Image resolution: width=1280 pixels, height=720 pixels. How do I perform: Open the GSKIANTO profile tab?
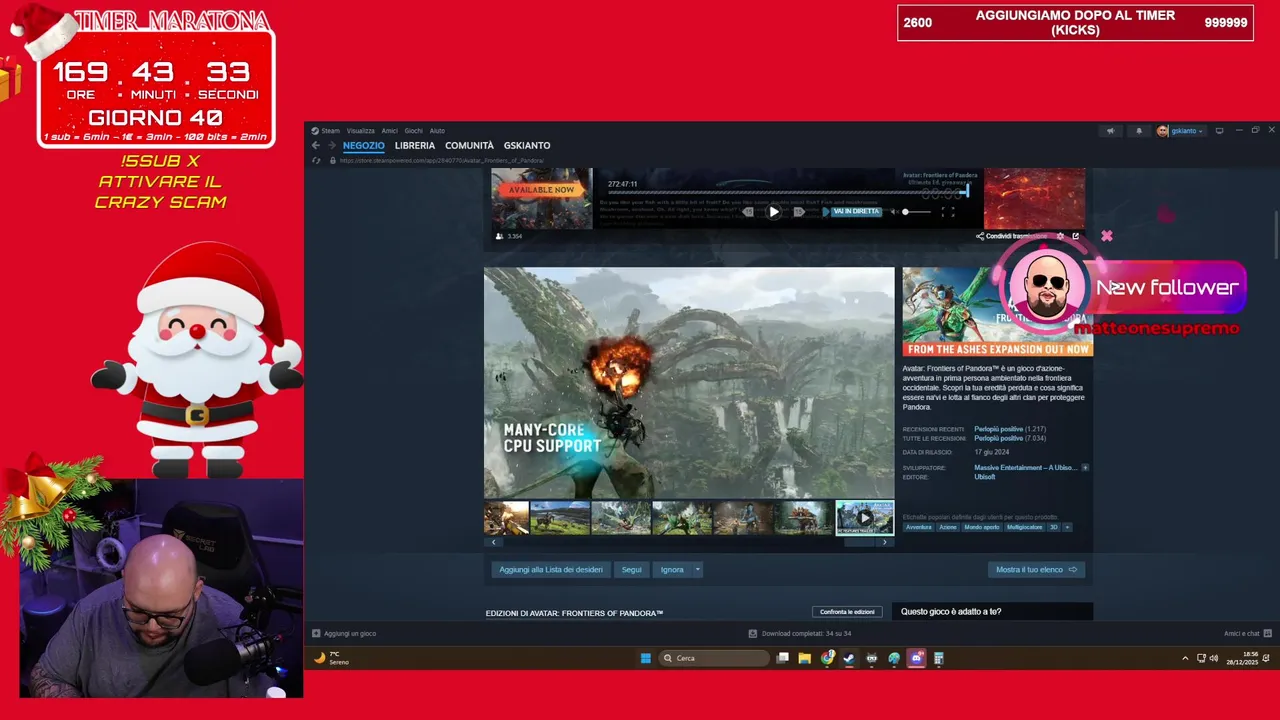527,146
